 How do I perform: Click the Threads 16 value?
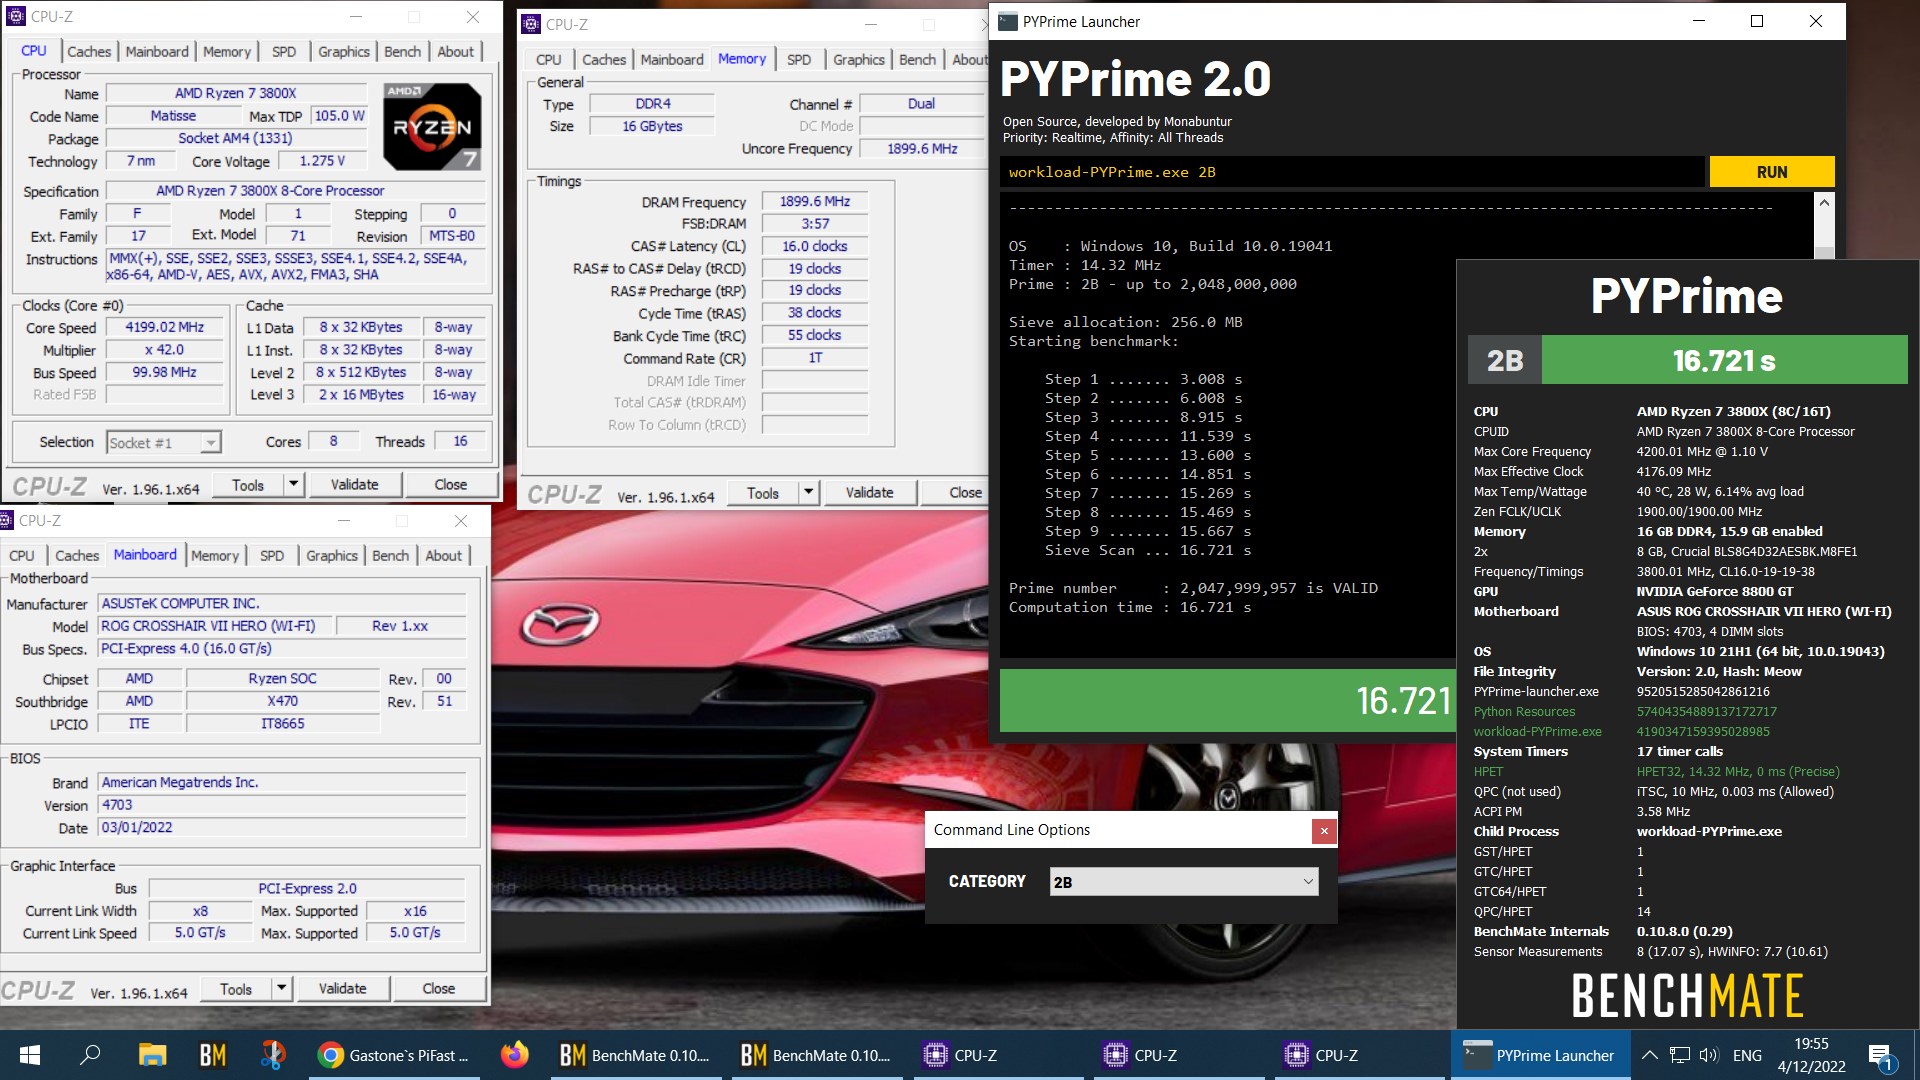coord(460,442)
